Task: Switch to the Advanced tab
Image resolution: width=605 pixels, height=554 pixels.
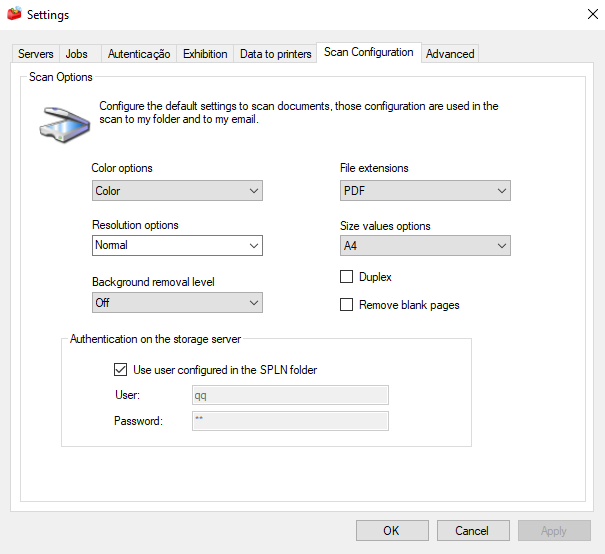Action: pyautogui.click(x=450, y=54)
